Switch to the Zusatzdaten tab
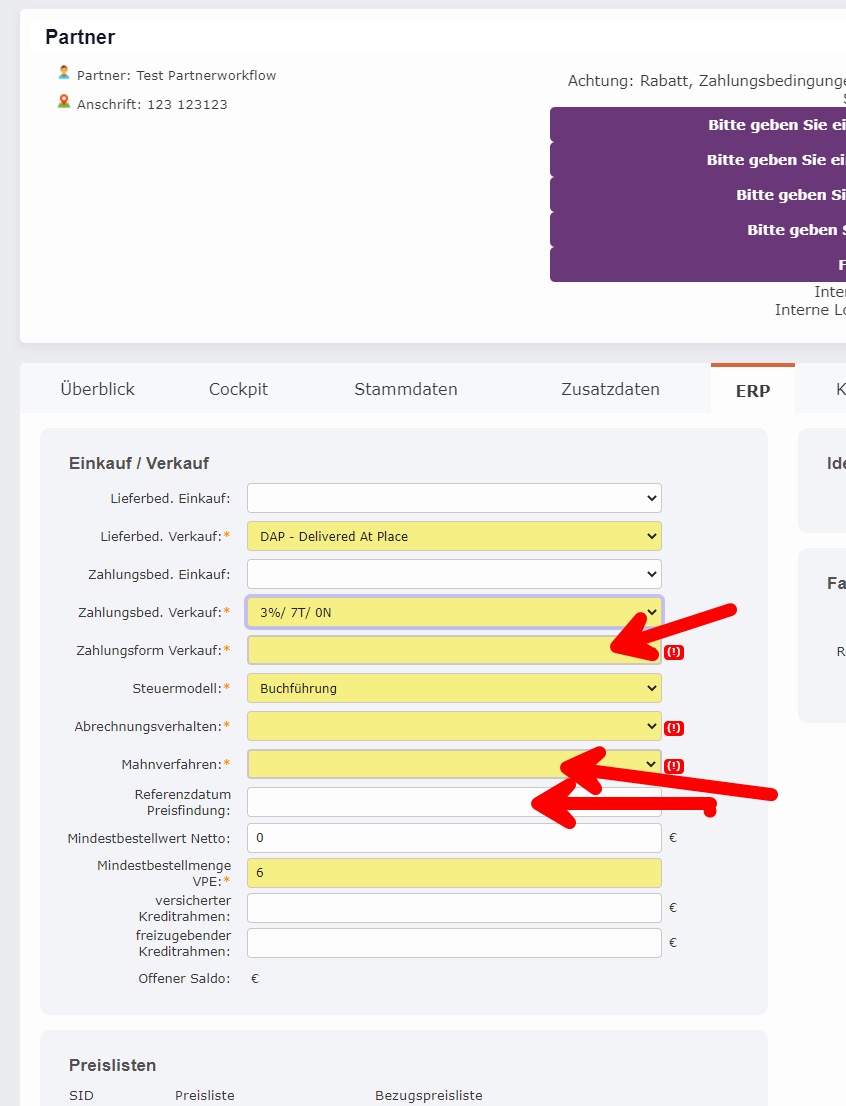Screen dimensions: 846x1106 point(610,389)
